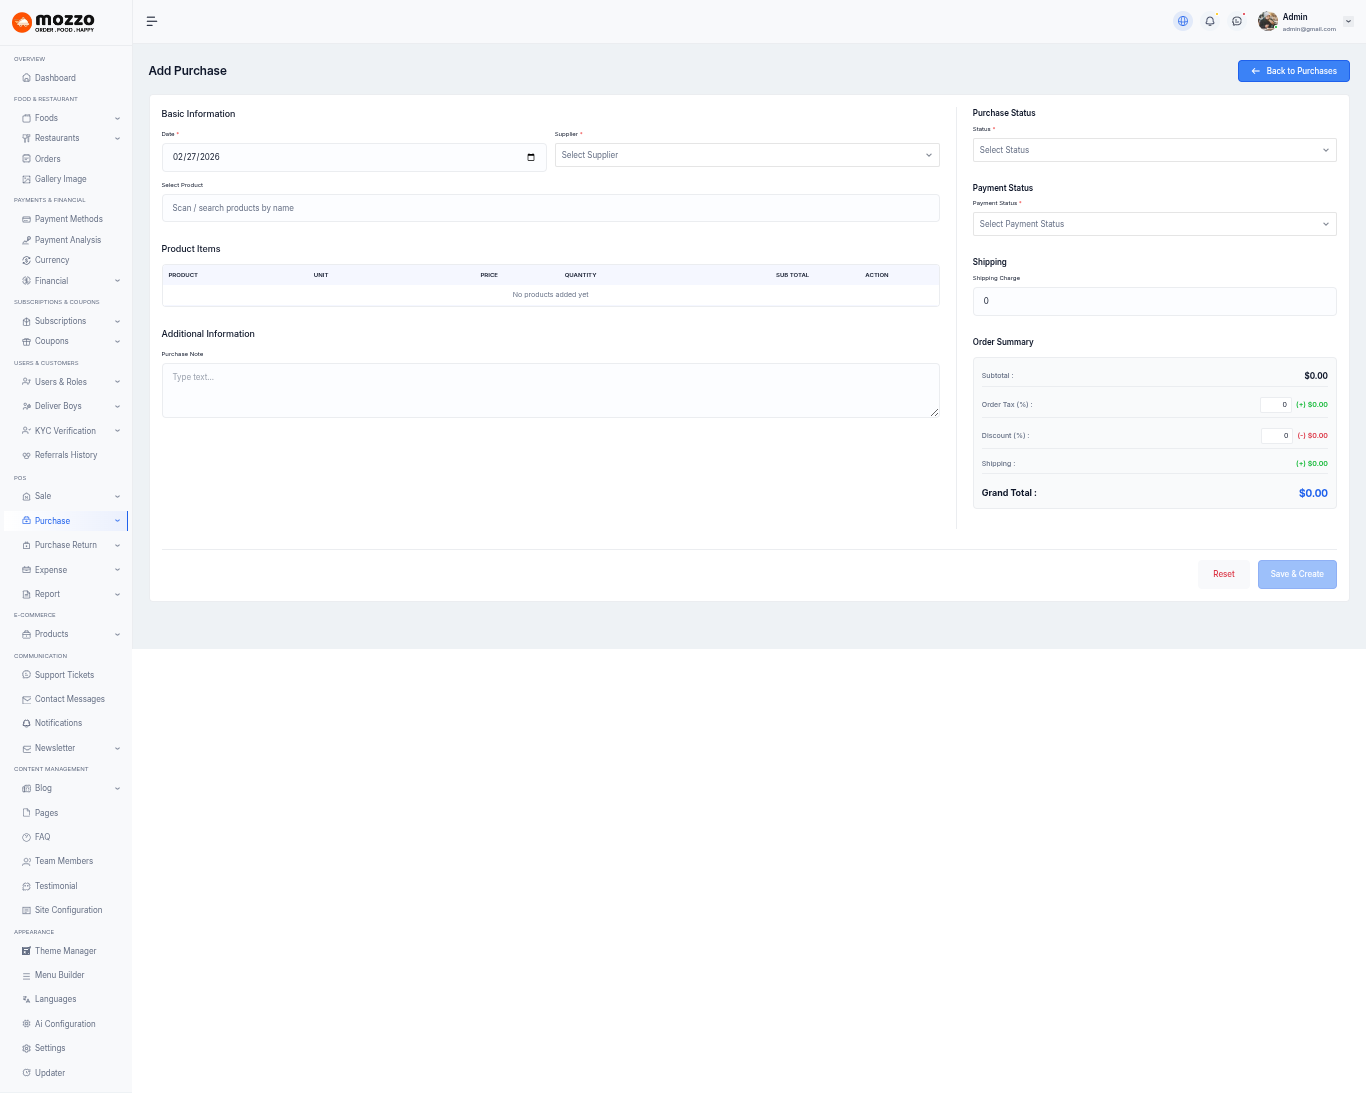This screenshot has height=1093, width=1366.
Task: Click the Admin profile avatar
Action: pyautogui.click(x=1268, y=21)
